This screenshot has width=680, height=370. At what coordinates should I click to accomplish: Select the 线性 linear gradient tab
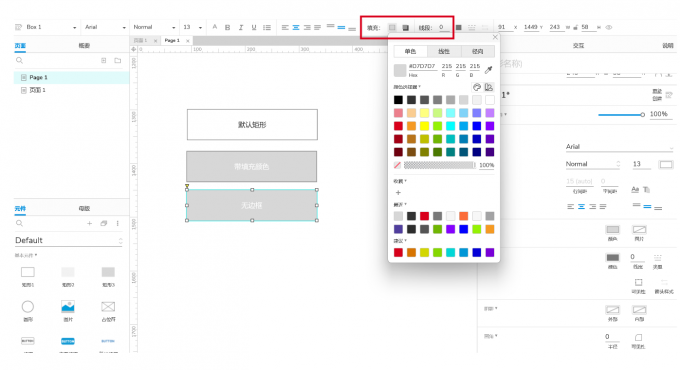pyautogui.click(x=444, y=51)
